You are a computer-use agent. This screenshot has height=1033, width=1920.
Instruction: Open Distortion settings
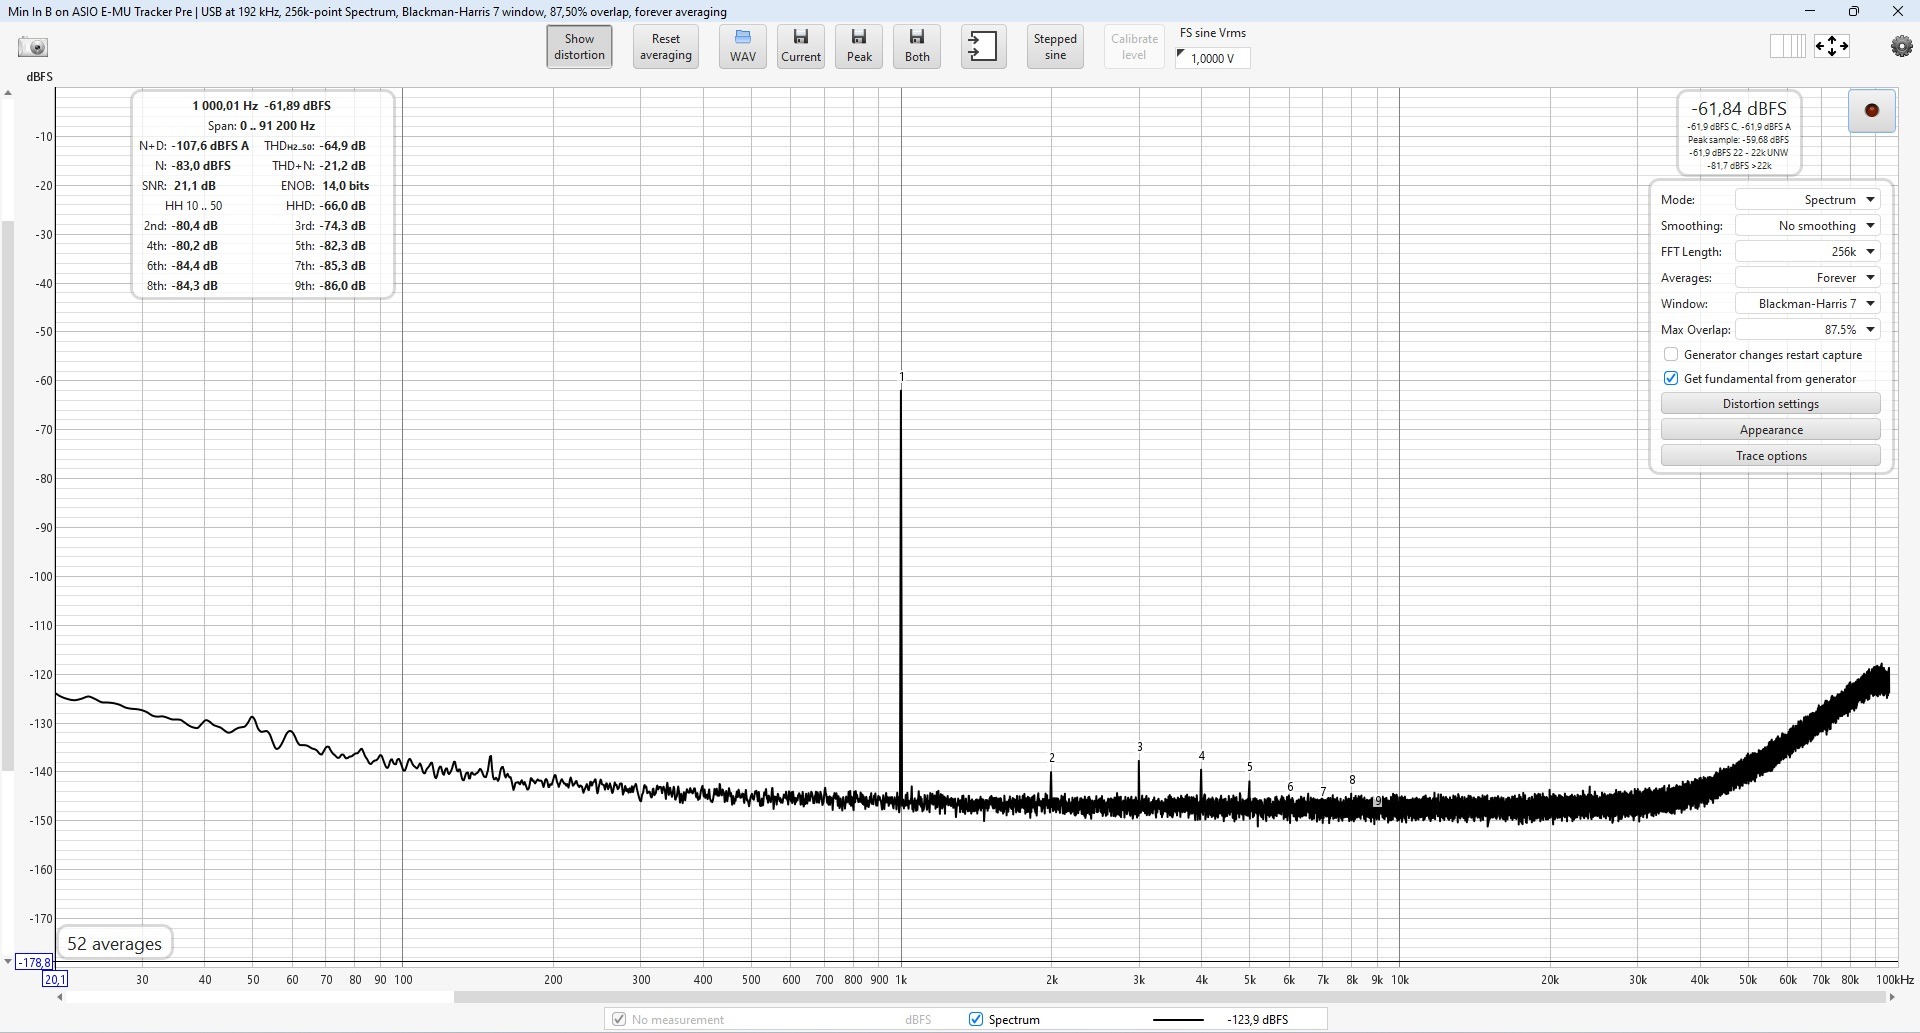[1771, 404]
